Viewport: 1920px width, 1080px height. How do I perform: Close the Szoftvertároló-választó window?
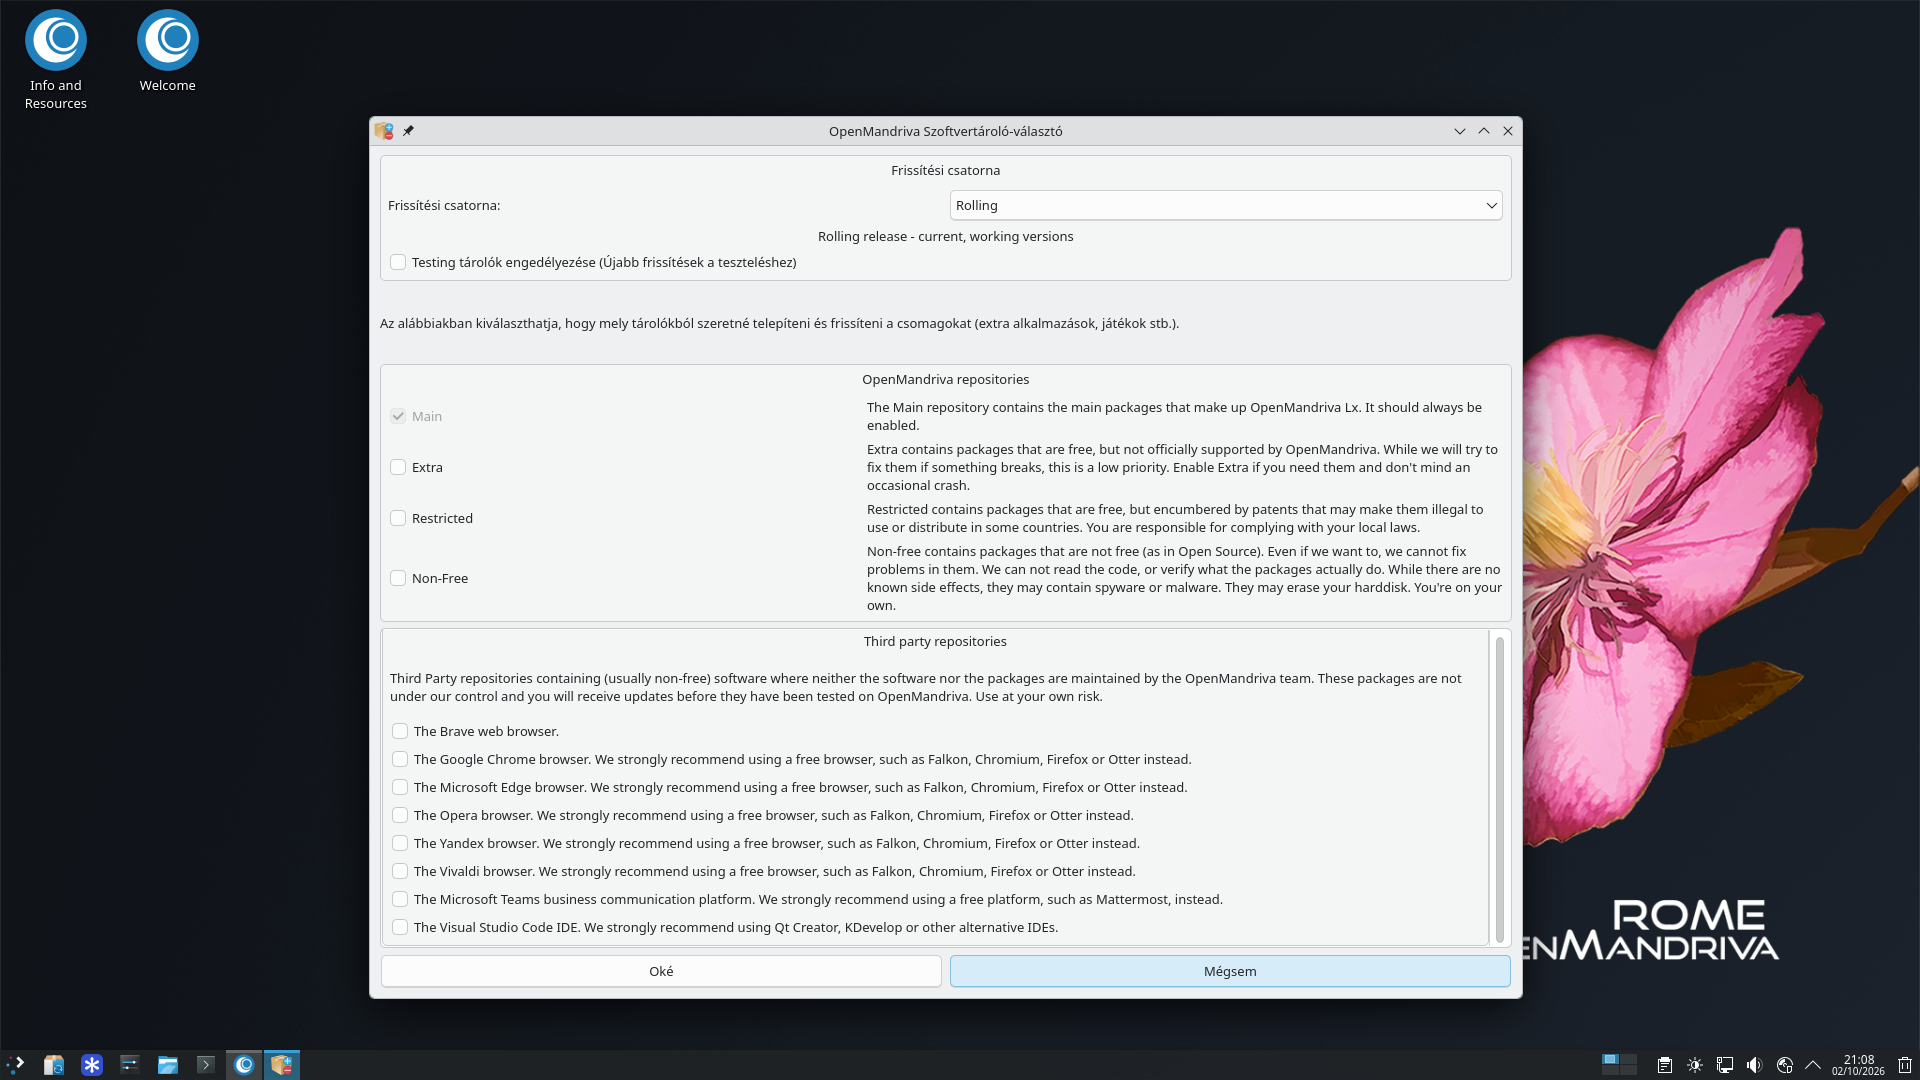point(1508,131)
